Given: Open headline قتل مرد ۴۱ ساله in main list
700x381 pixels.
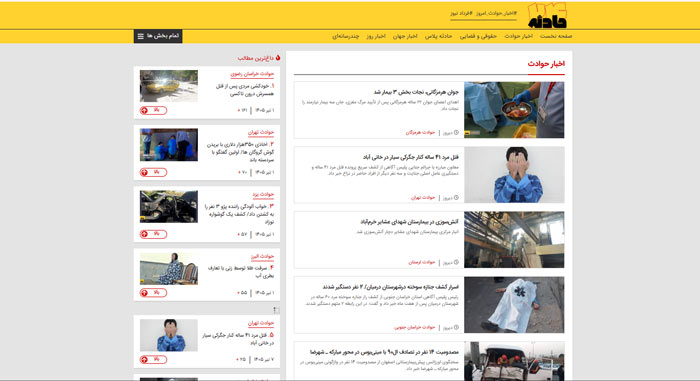Looking at the screenshot, I should (411, 157).
